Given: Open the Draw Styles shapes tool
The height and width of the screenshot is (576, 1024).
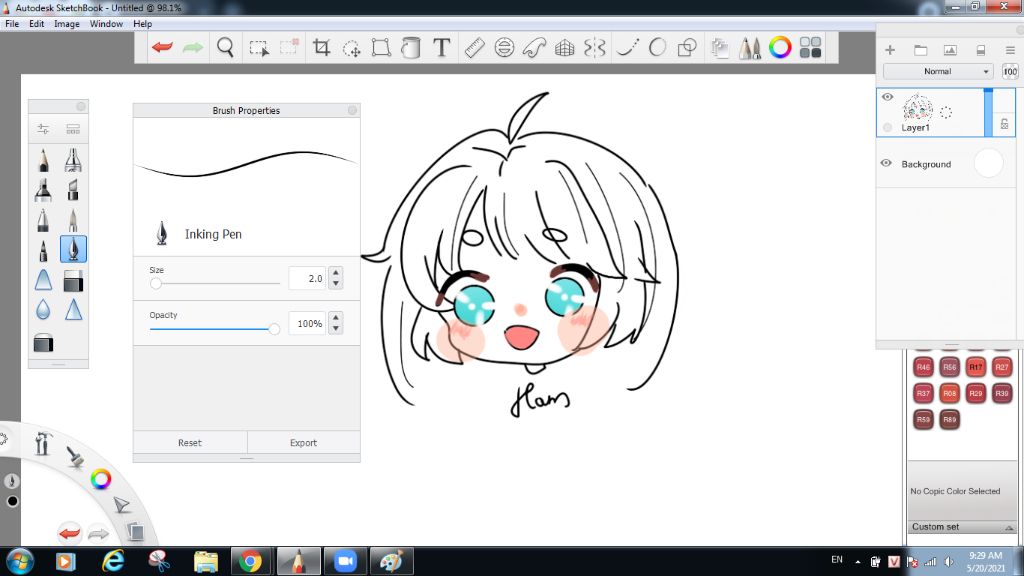Looking at the screenshot, I should [687, 48].
